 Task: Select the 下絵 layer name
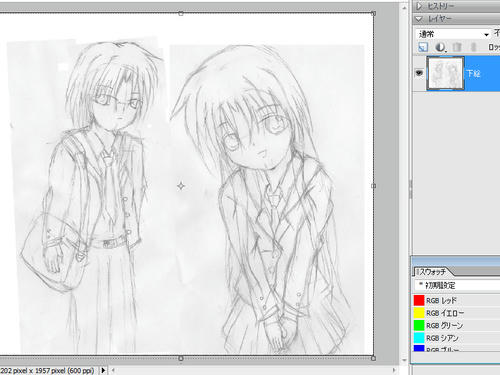473,74
